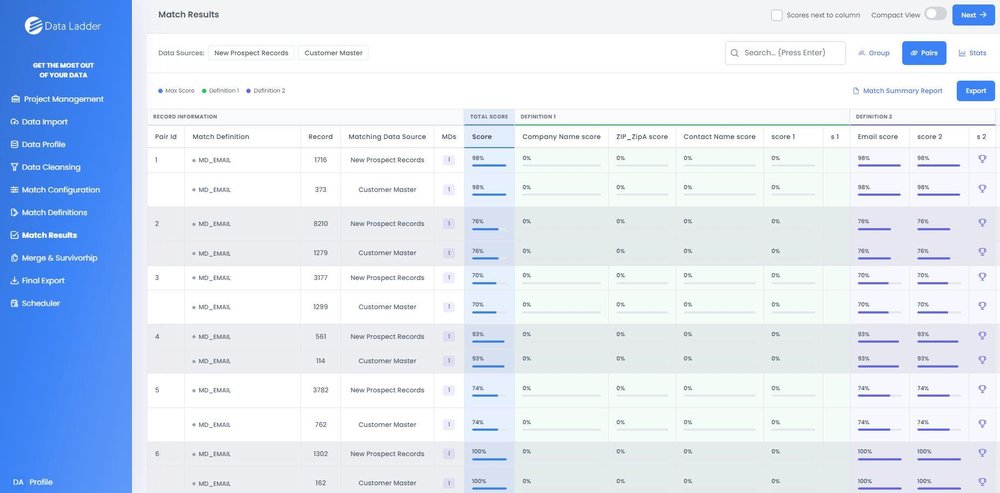Click the Data Import cloud icon

coord(15,122)
